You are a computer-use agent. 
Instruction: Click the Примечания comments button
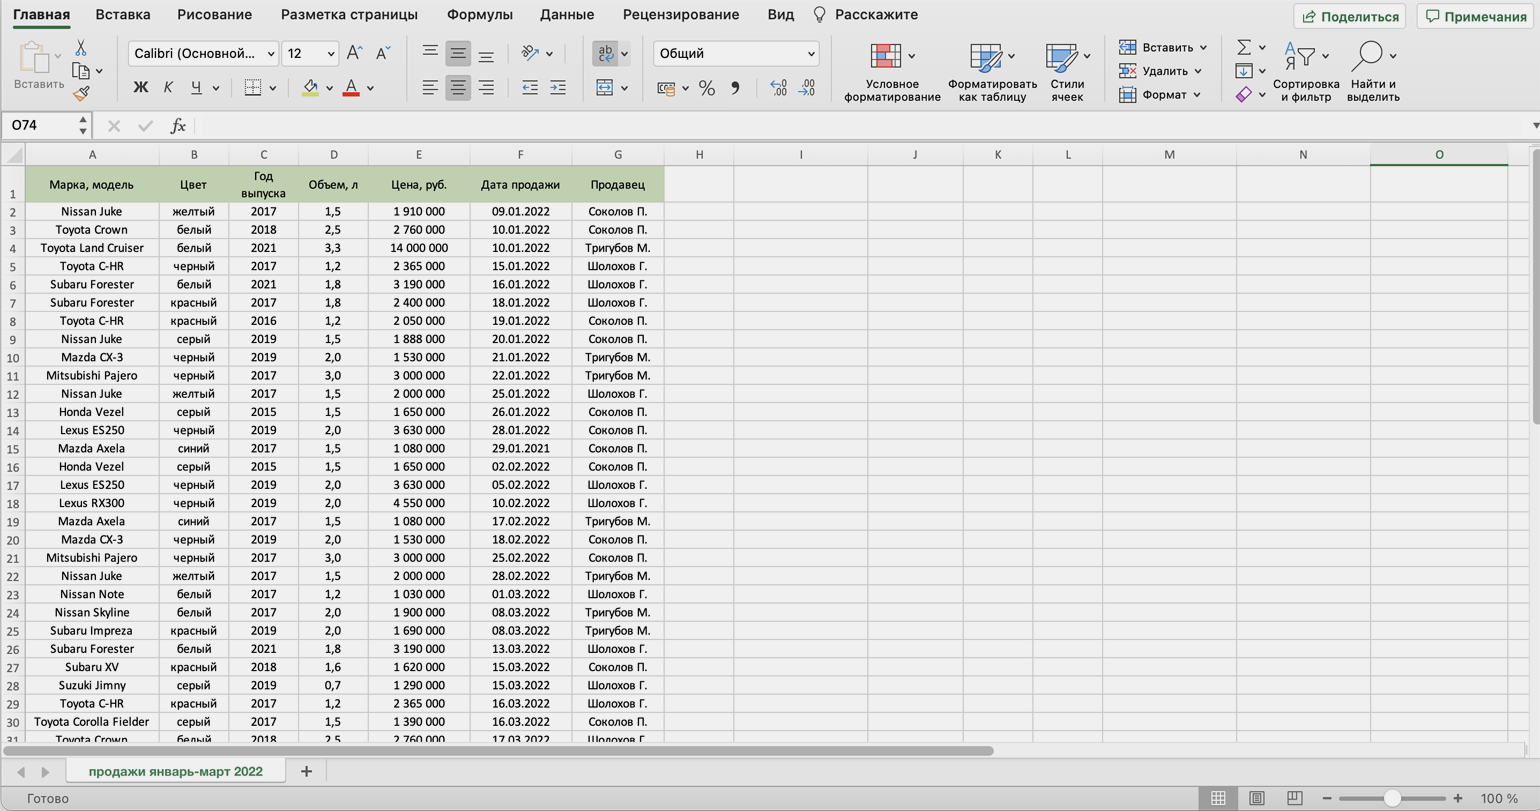click(x=1476, y=16)
